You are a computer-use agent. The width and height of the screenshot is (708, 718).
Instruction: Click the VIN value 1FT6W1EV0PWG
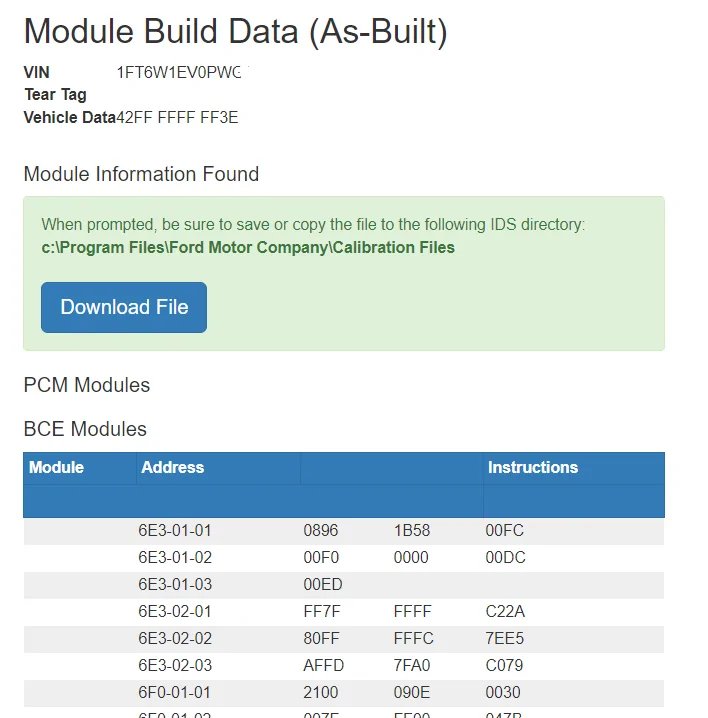[x=179, y=72]
